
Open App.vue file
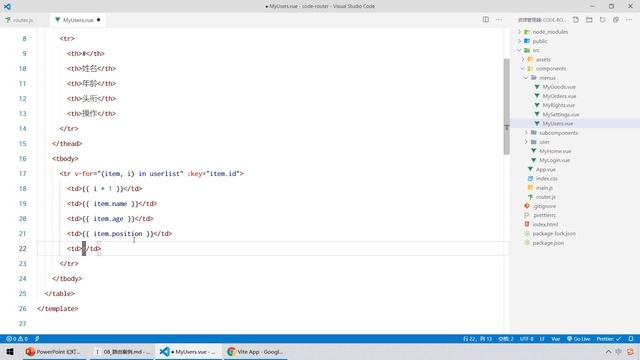(x=546, y=169)
